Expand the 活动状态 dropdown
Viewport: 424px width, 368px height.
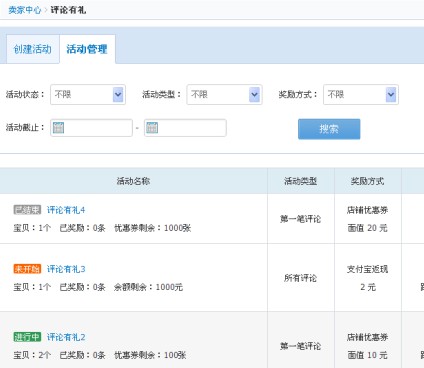(x=88, y=95)
